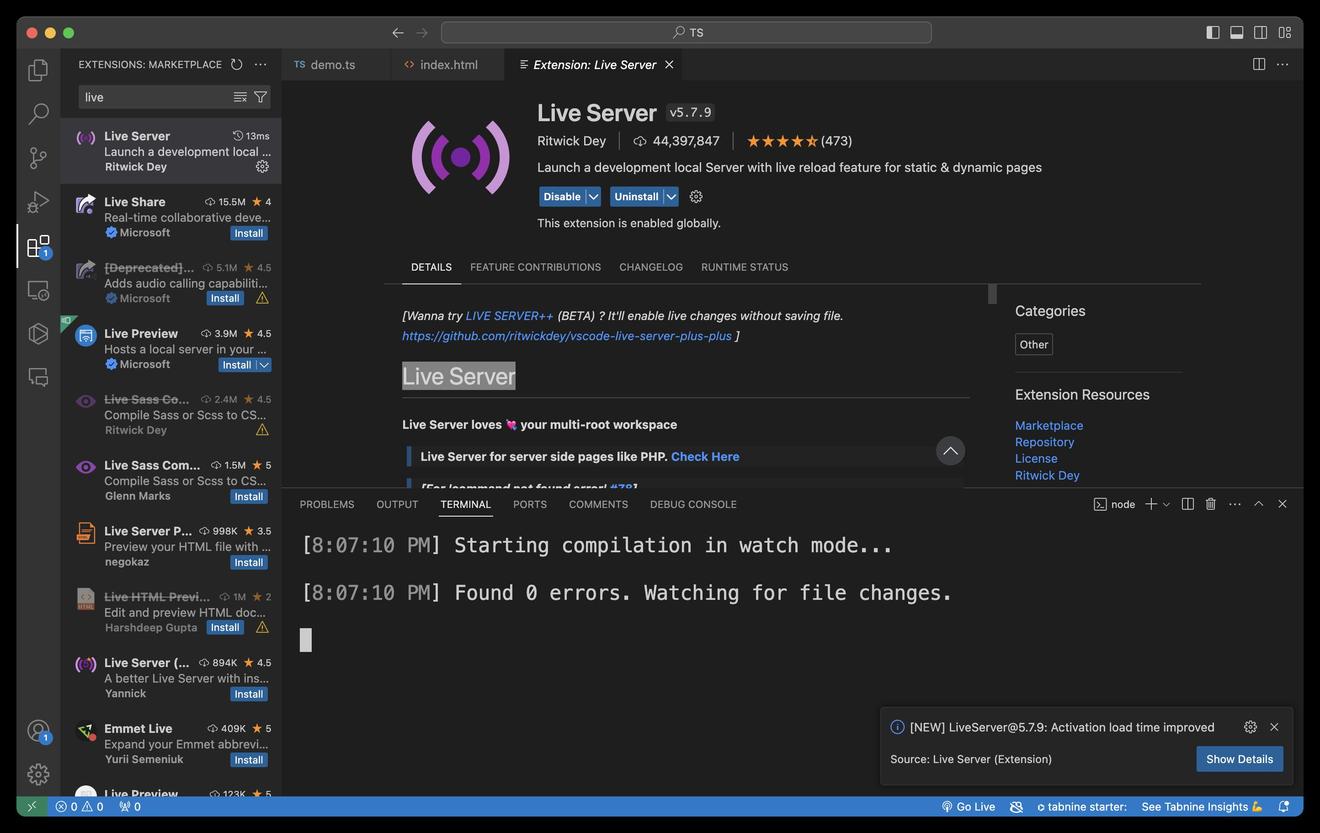Click the Search icon in activity bar
The width and height of the screenshot is (1320, 833).
pos(38,114)
